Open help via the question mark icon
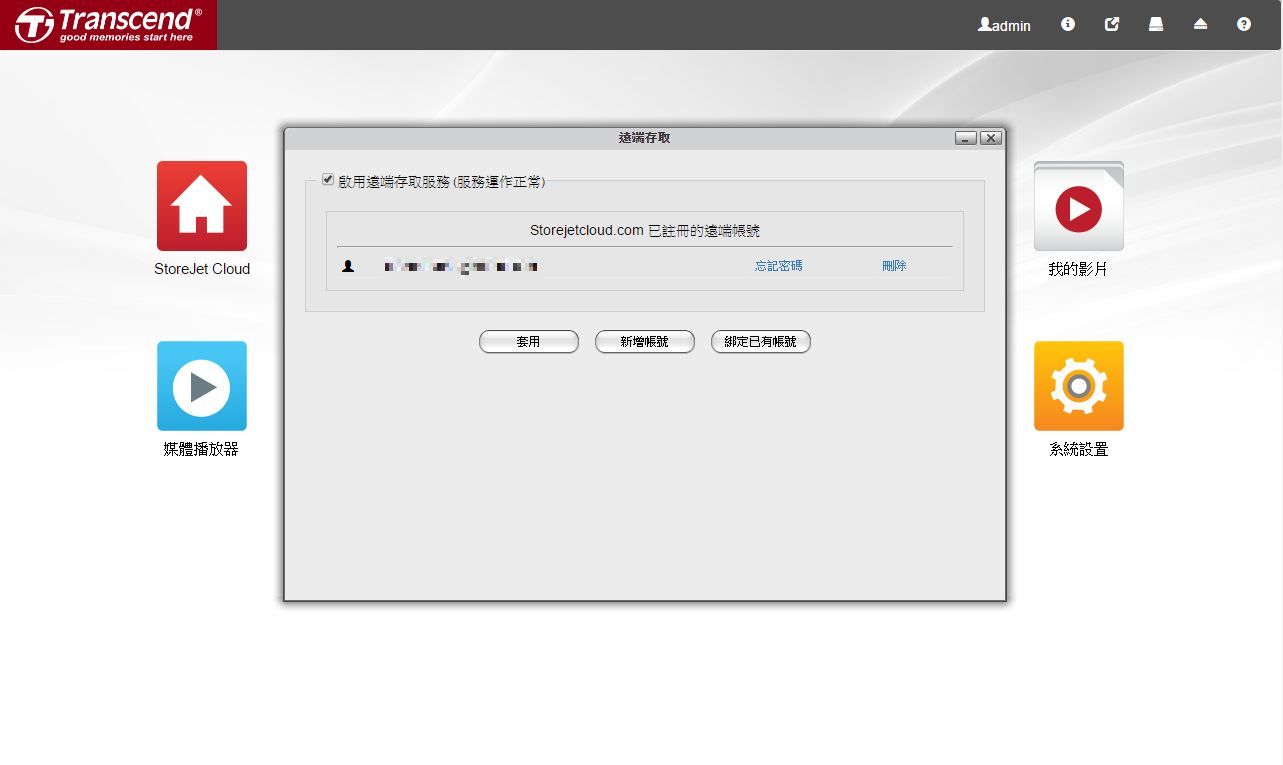 tap(1244, 24)
